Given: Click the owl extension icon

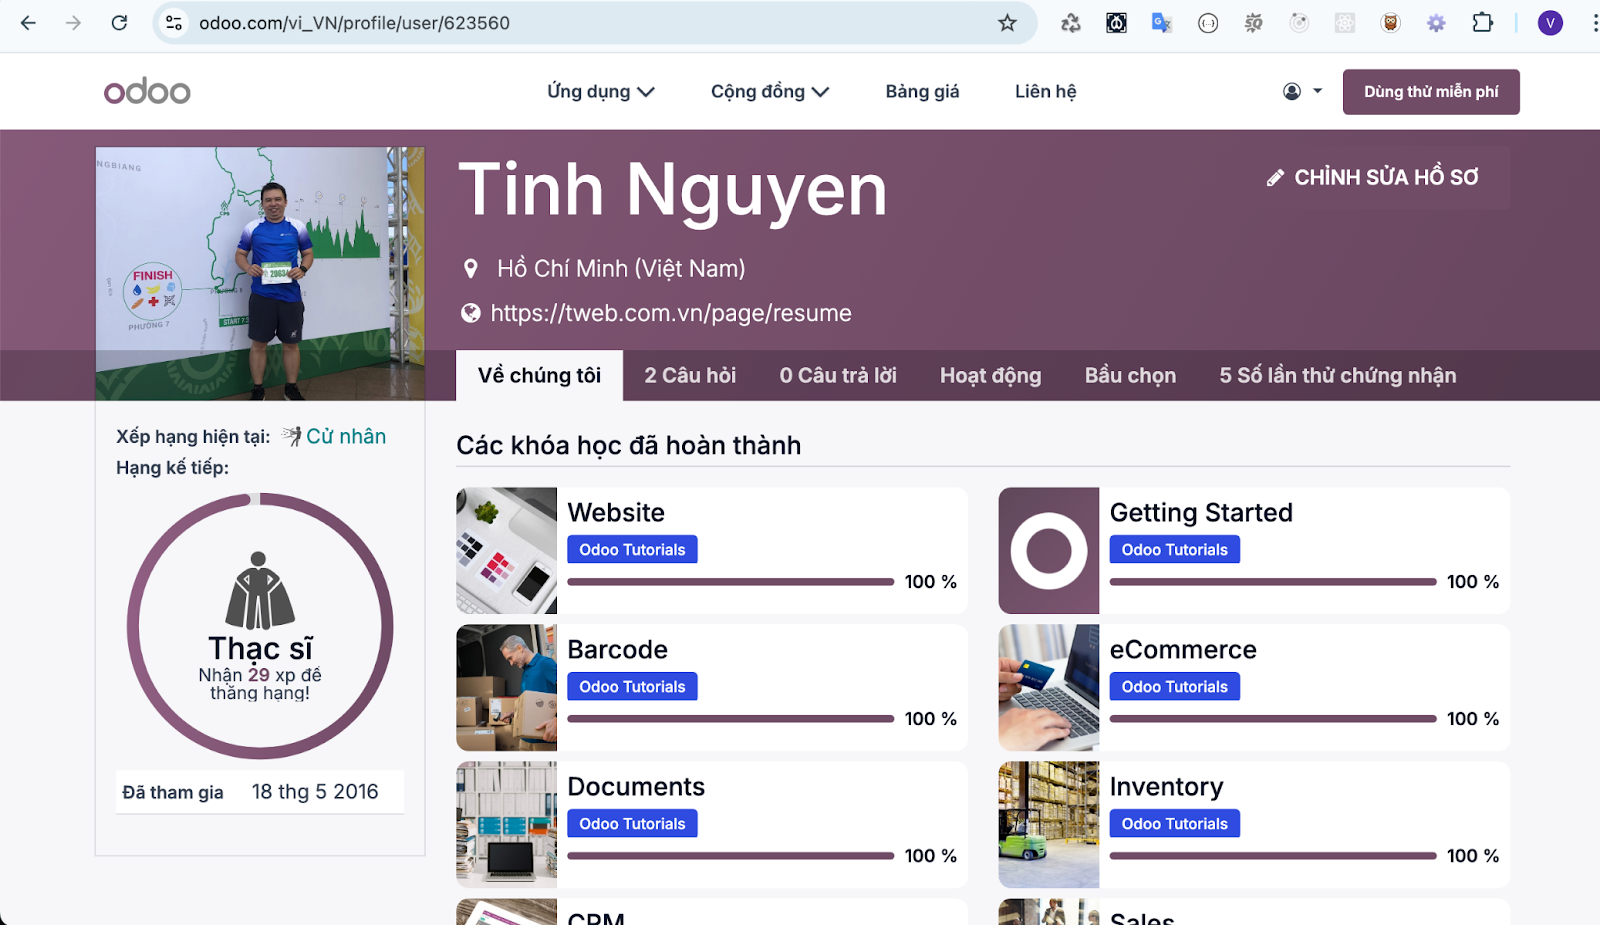Looking at the screenshot, I should [x=1390, y=22].
